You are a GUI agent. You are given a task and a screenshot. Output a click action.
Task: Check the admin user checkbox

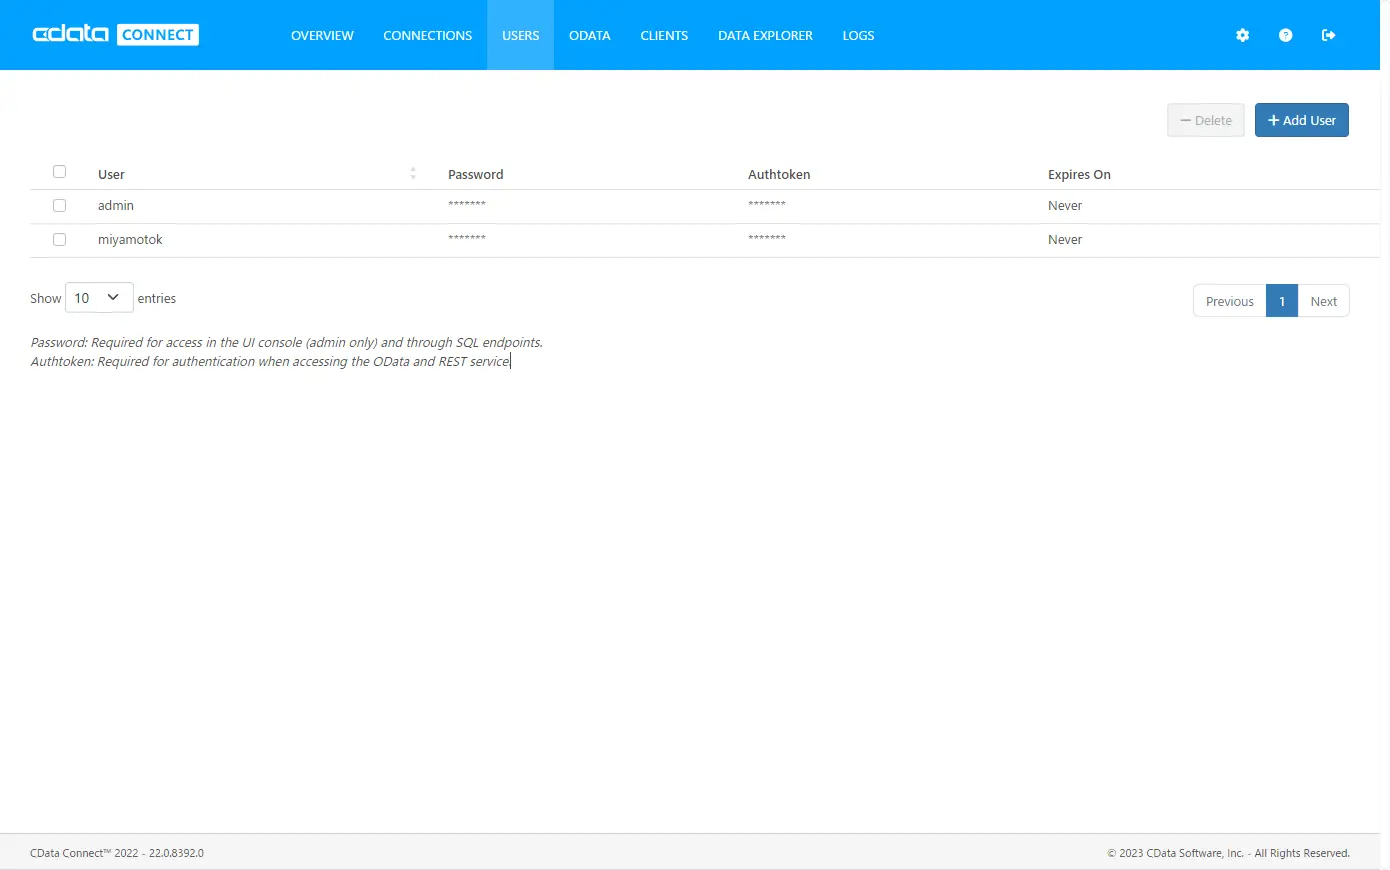click(59, 205)
